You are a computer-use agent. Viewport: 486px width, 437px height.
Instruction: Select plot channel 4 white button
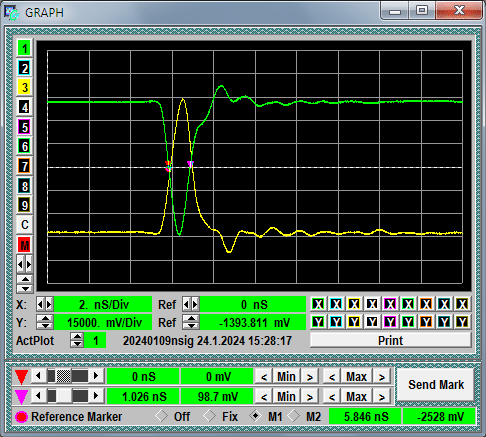click(x=24, y=107)
